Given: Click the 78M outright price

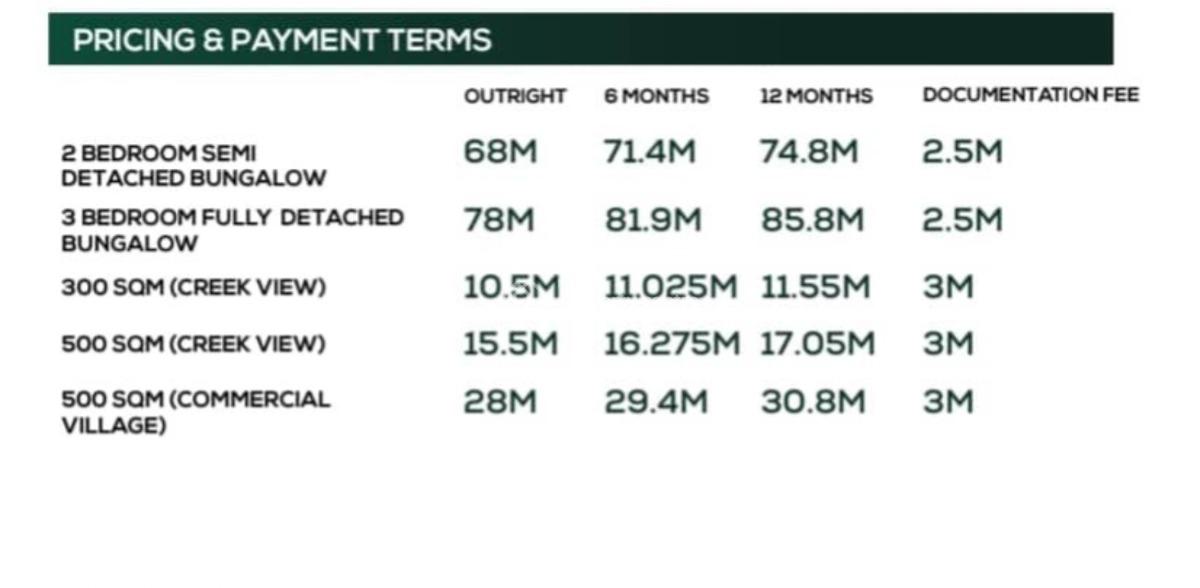Looking at the screenshot, I should (x=499, y=220).
